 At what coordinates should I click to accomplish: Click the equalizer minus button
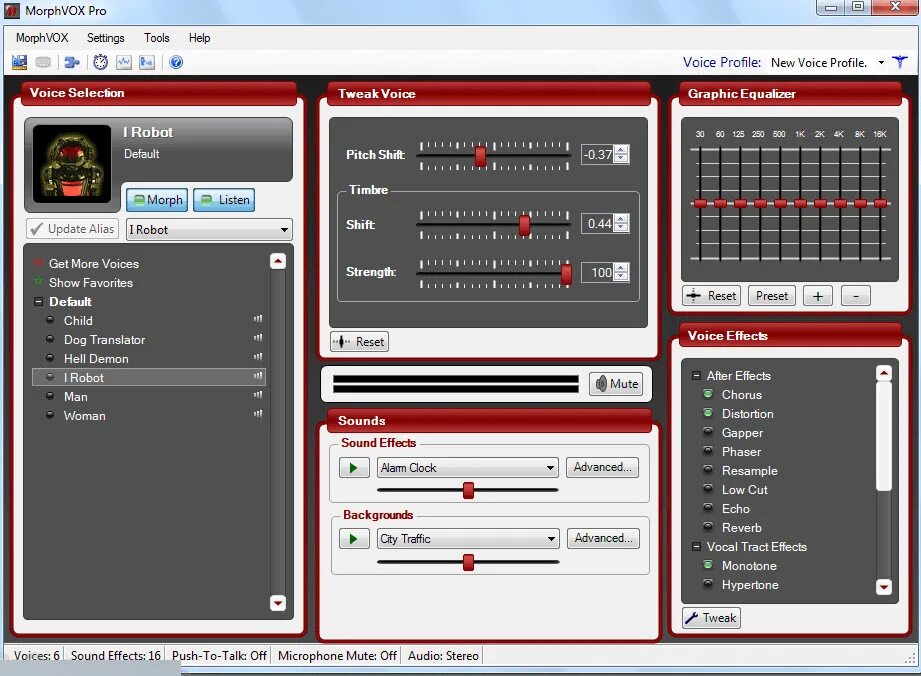coord(856,295)
